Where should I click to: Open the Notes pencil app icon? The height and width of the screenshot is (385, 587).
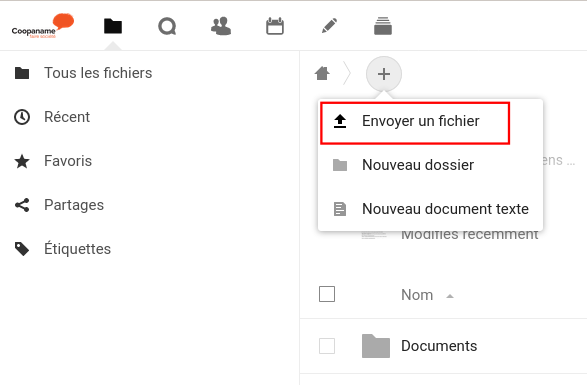coord(329,26)
